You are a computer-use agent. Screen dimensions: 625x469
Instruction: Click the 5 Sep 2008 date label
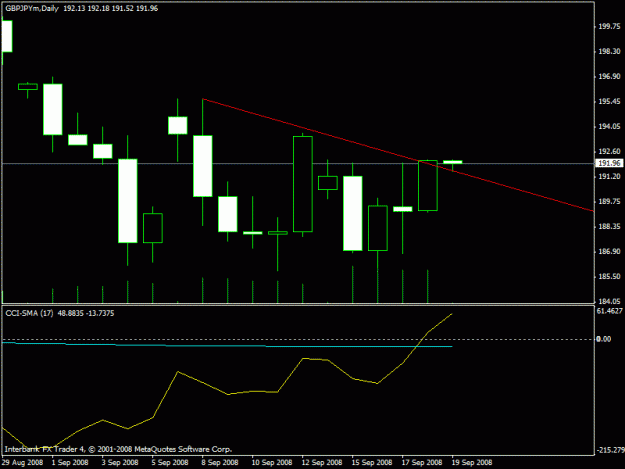click(x=170, y=462)
